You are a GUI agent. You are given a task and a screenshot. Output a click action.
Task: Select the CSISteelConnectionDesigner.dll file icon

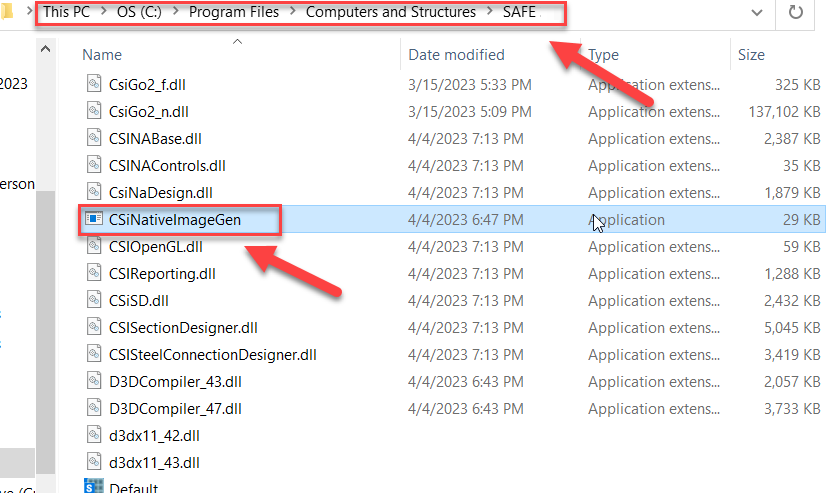pyautogui.click(x=95, y=354)
